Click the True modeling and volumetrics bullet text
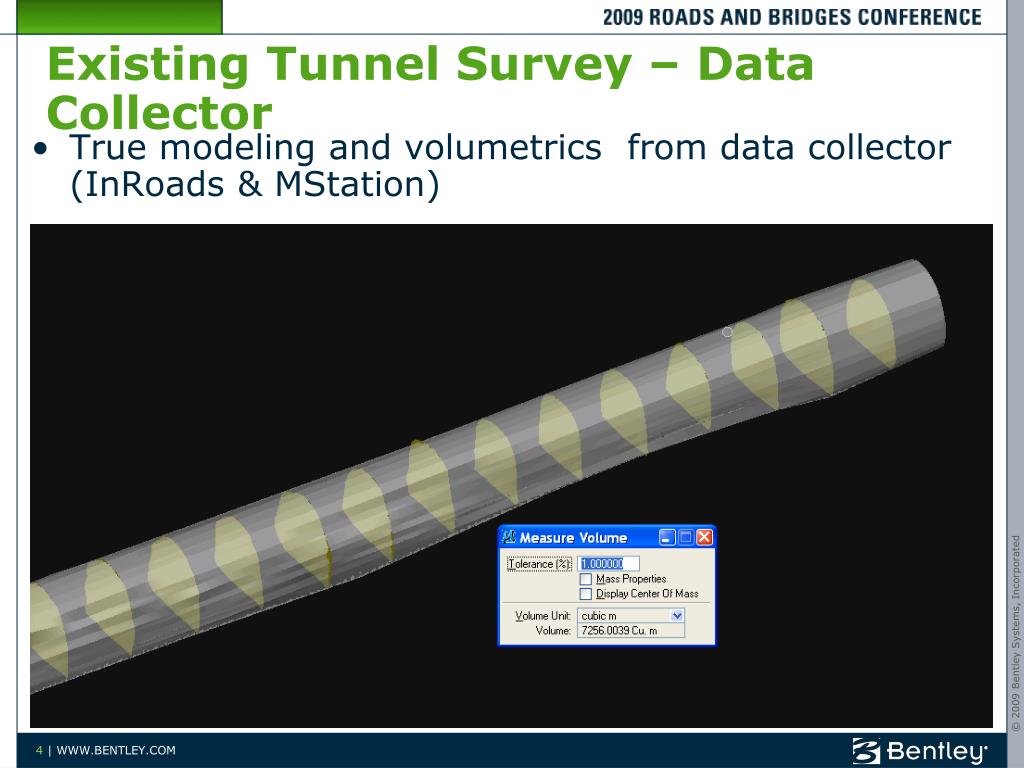Image resolution: width=1024 pixels, height=768 pixels. click(509, 166)
